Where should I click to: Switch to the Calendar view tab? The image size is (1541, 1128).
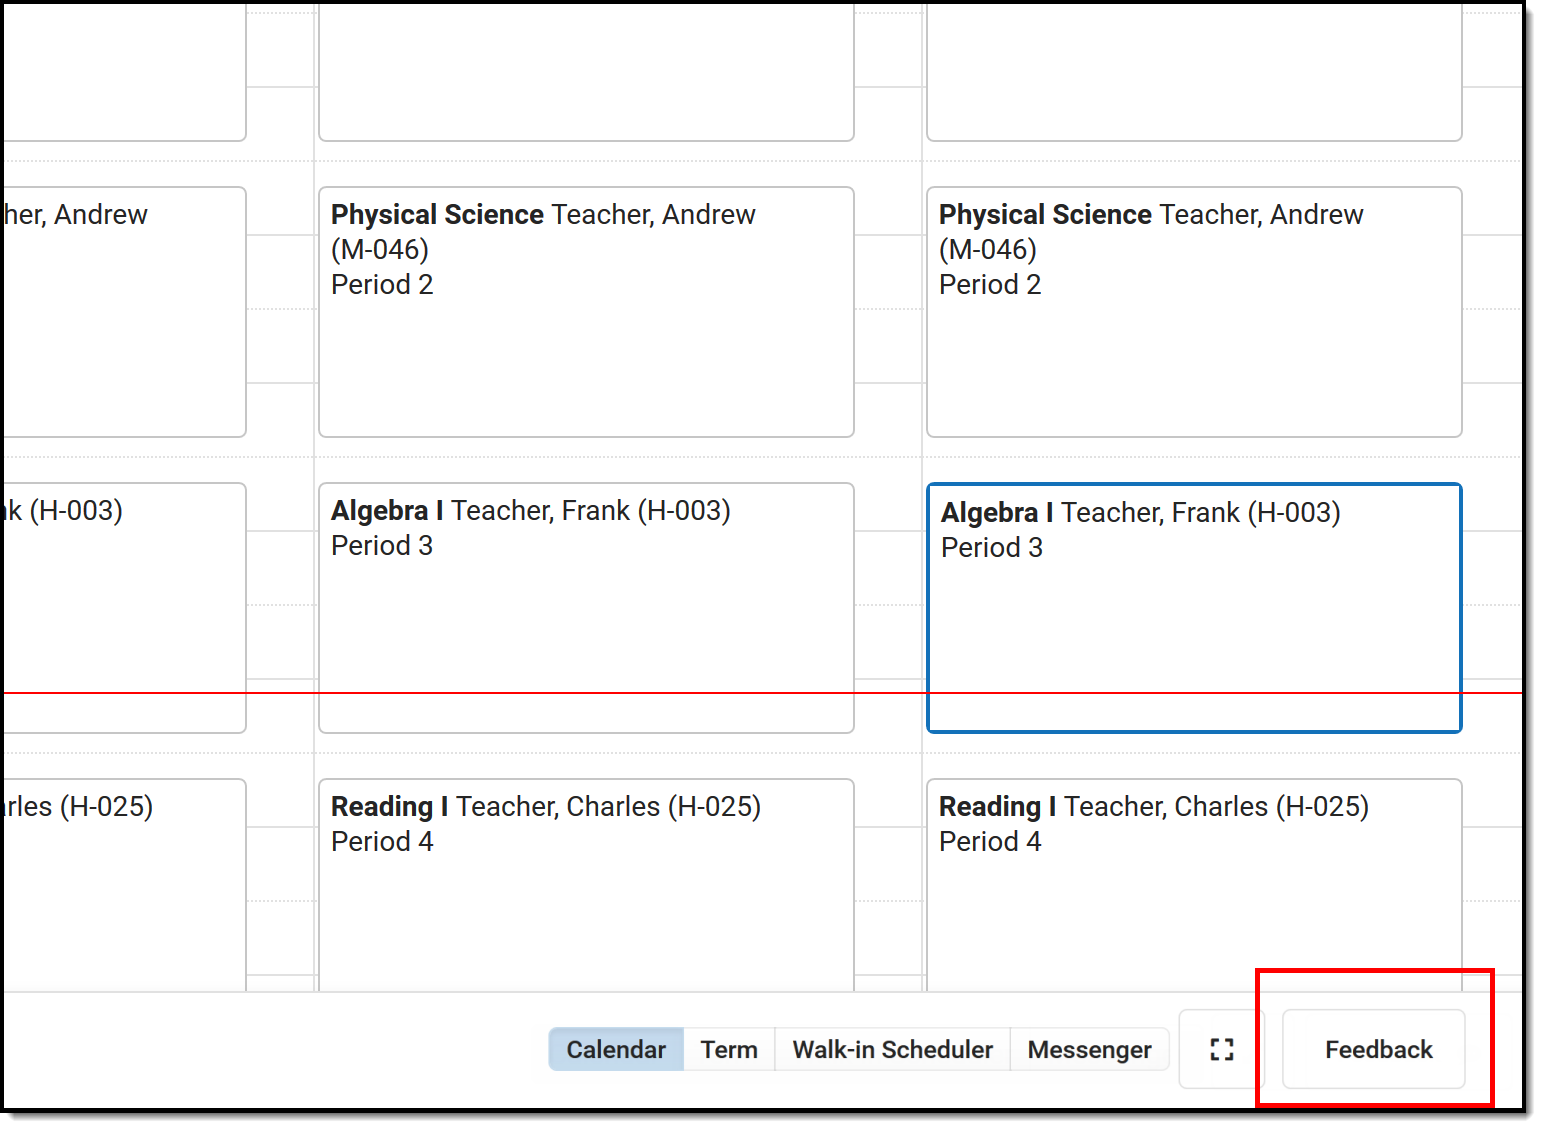[x=616, y=1049]
